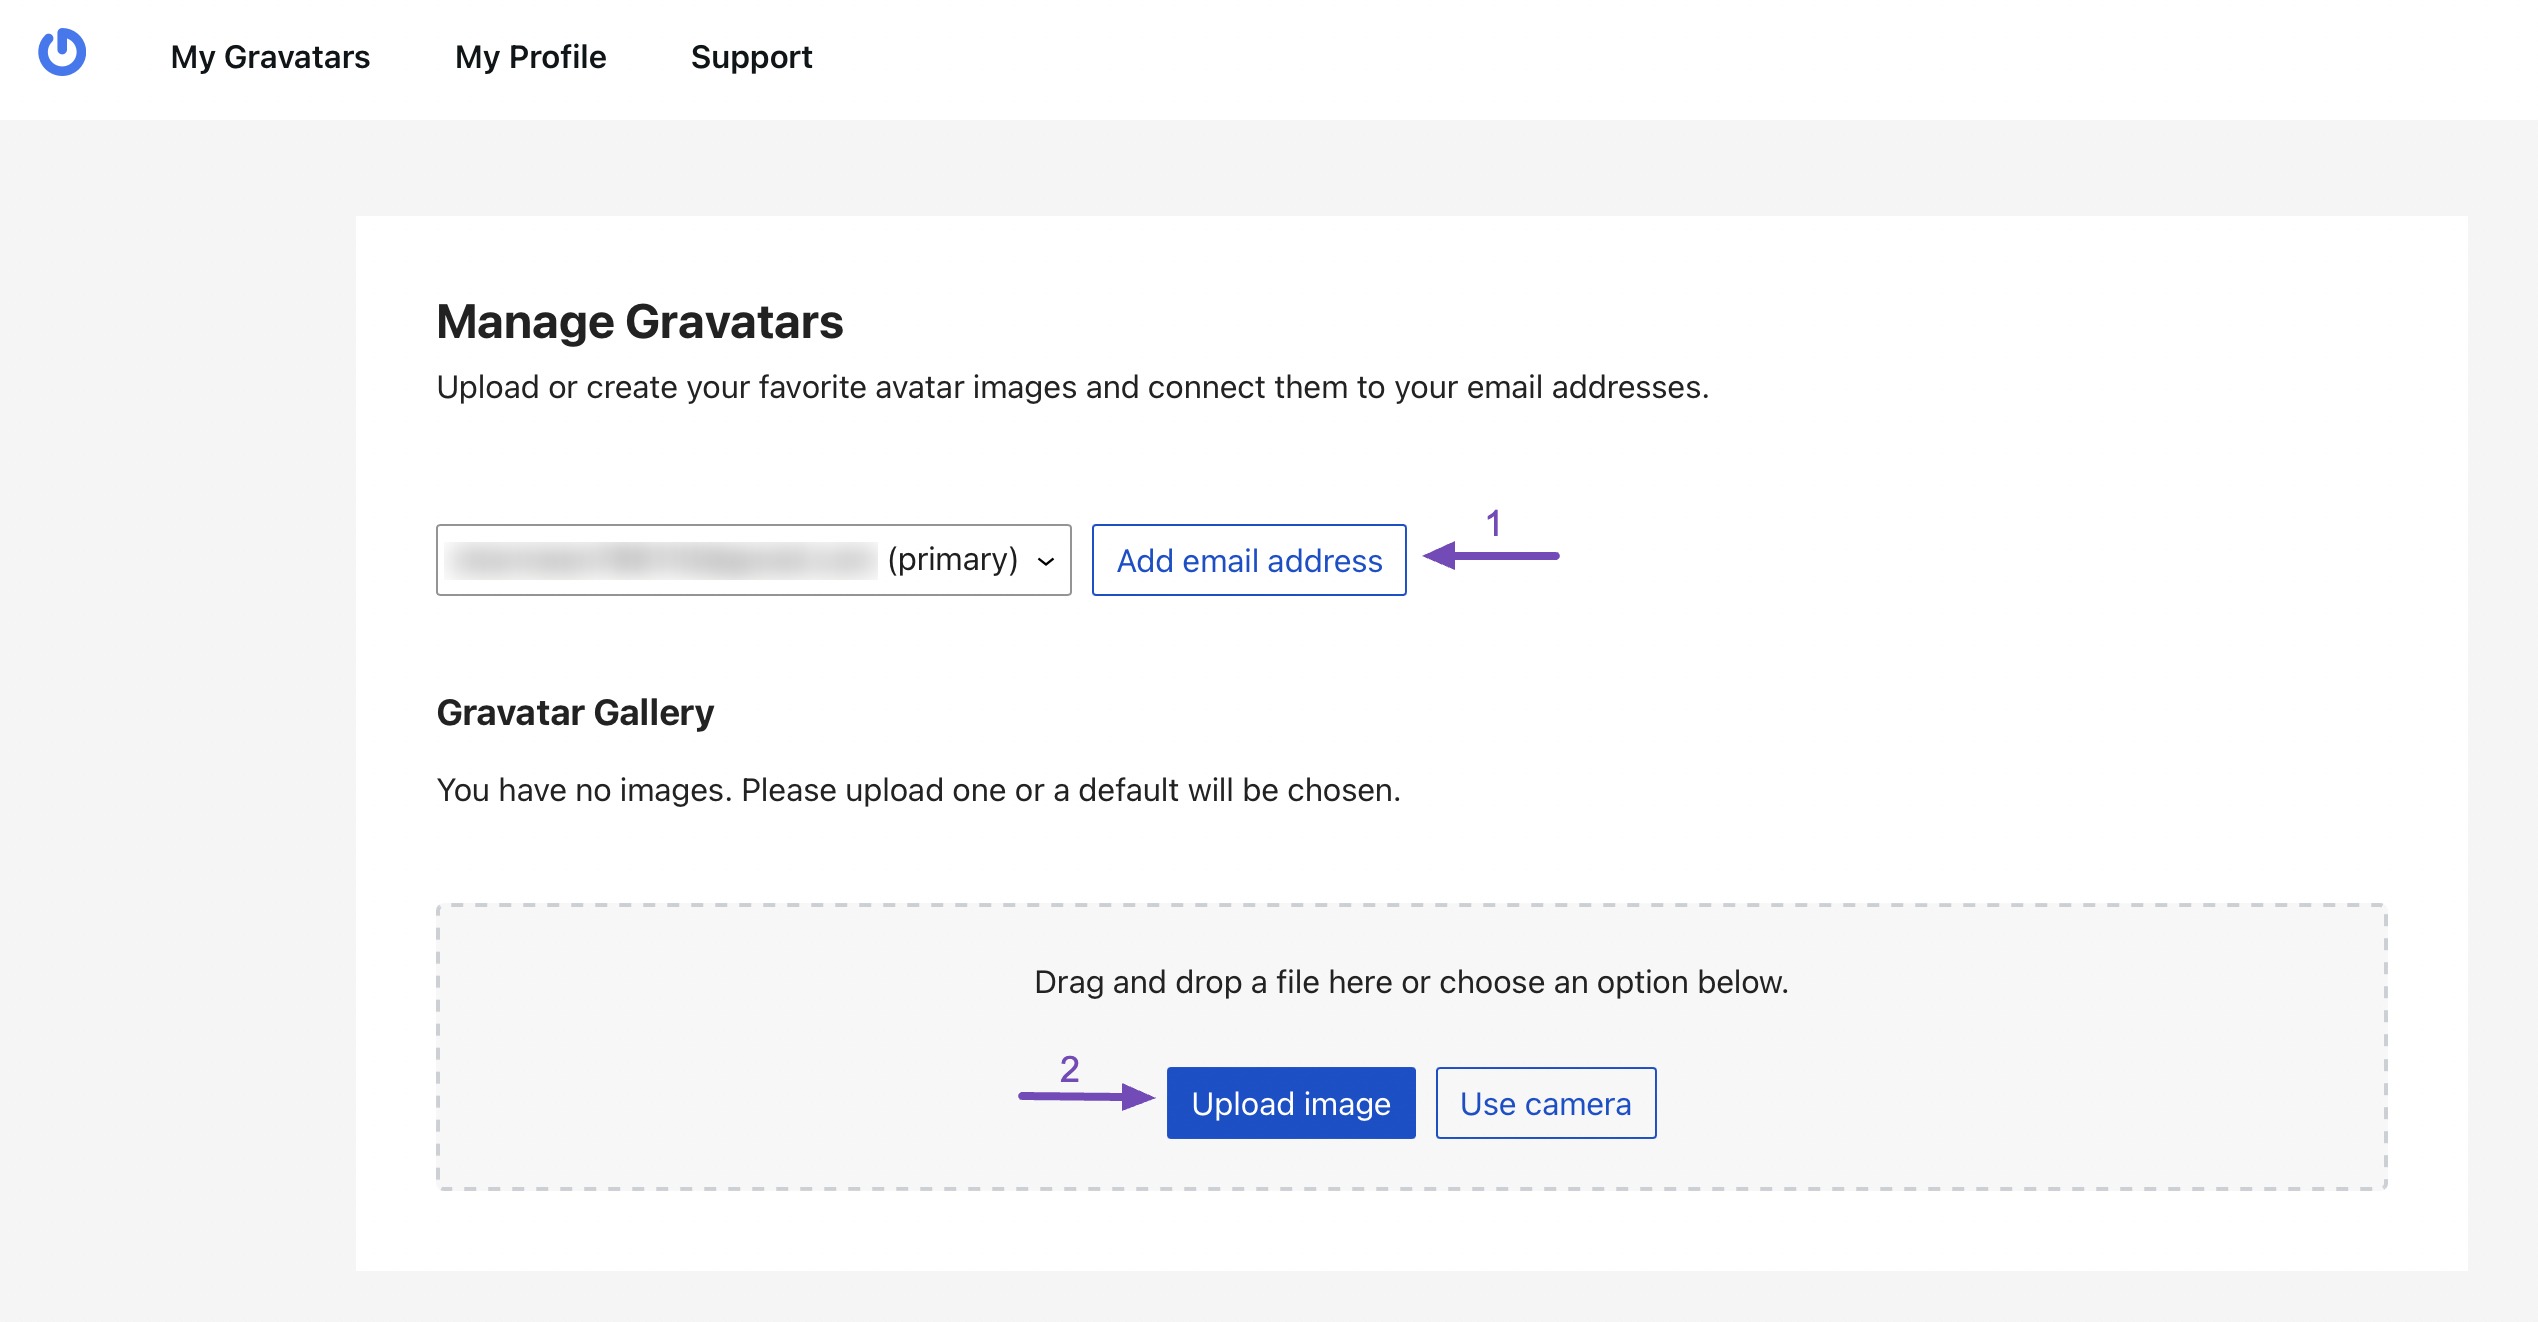This screenshot has width=2538, height=1322.
Task: Click the Use camera button icon
Action: coord(1544,1102)
